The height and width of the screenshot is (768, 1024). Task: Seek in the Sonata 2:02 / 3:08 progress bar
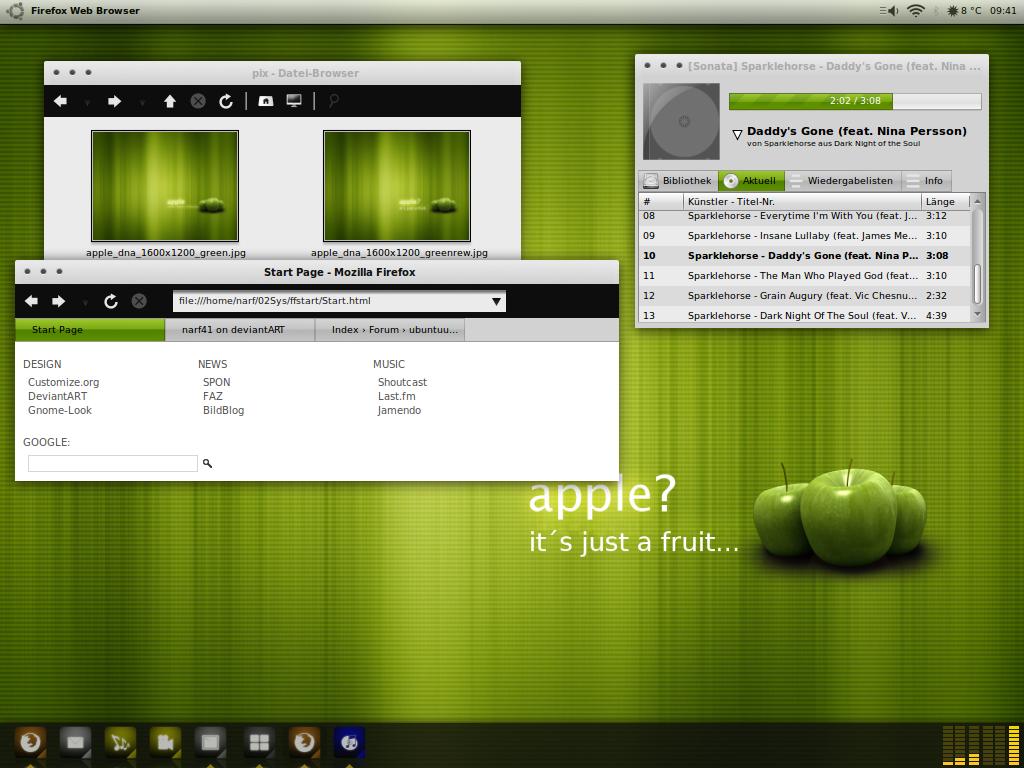(x=855, y=101)
